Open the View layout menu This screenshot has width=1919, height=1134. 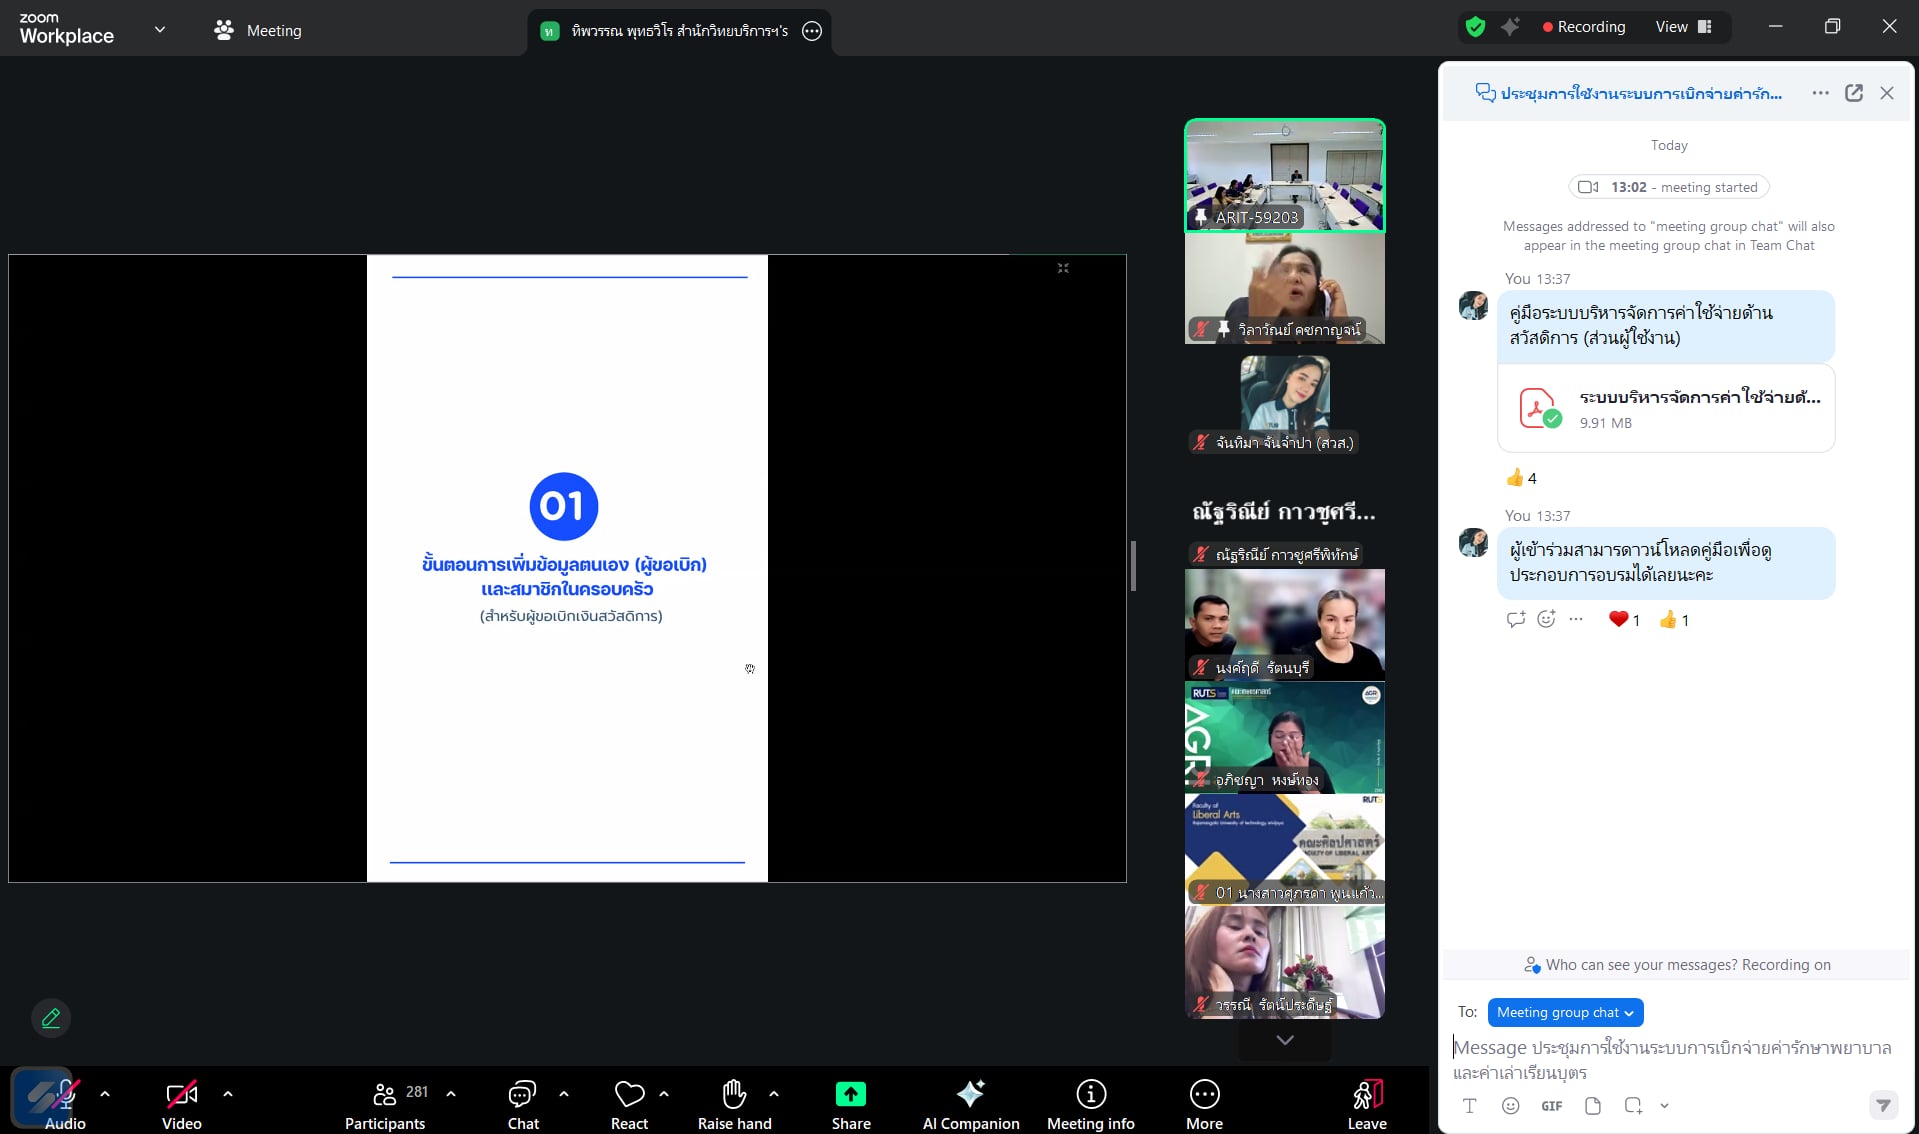tap(1684, 27)
